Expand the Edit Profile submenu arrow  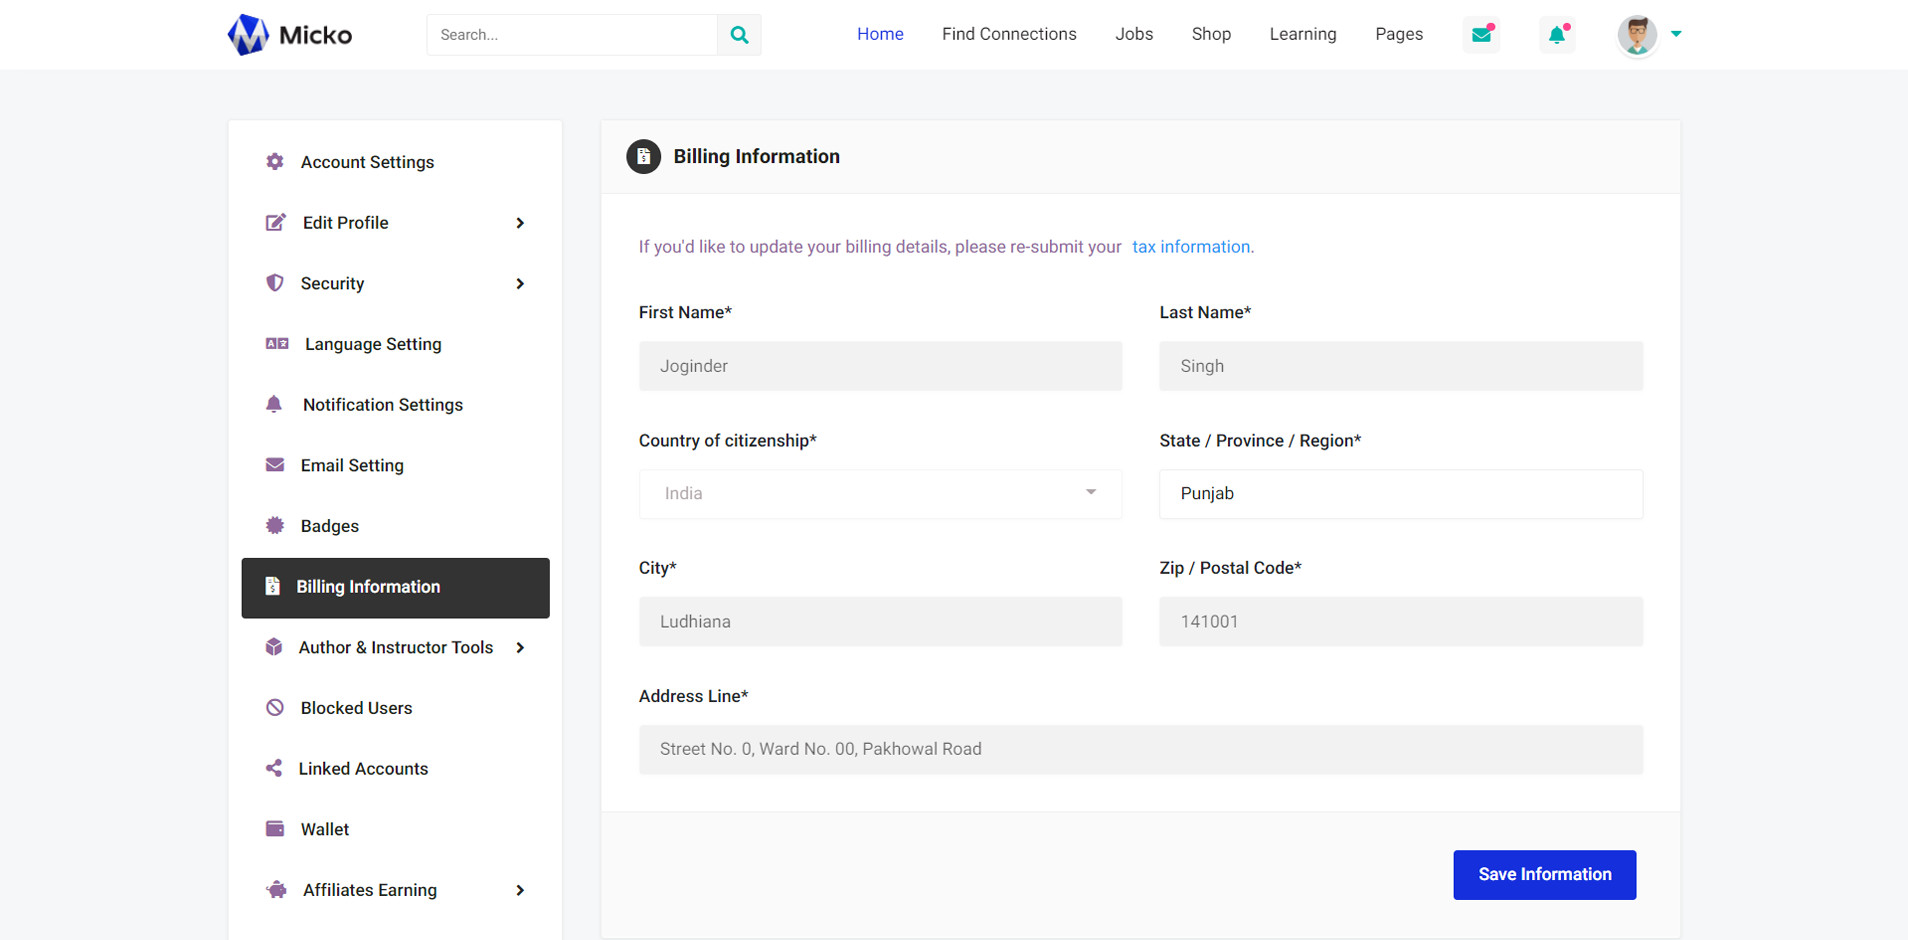[x=520, y=223]
